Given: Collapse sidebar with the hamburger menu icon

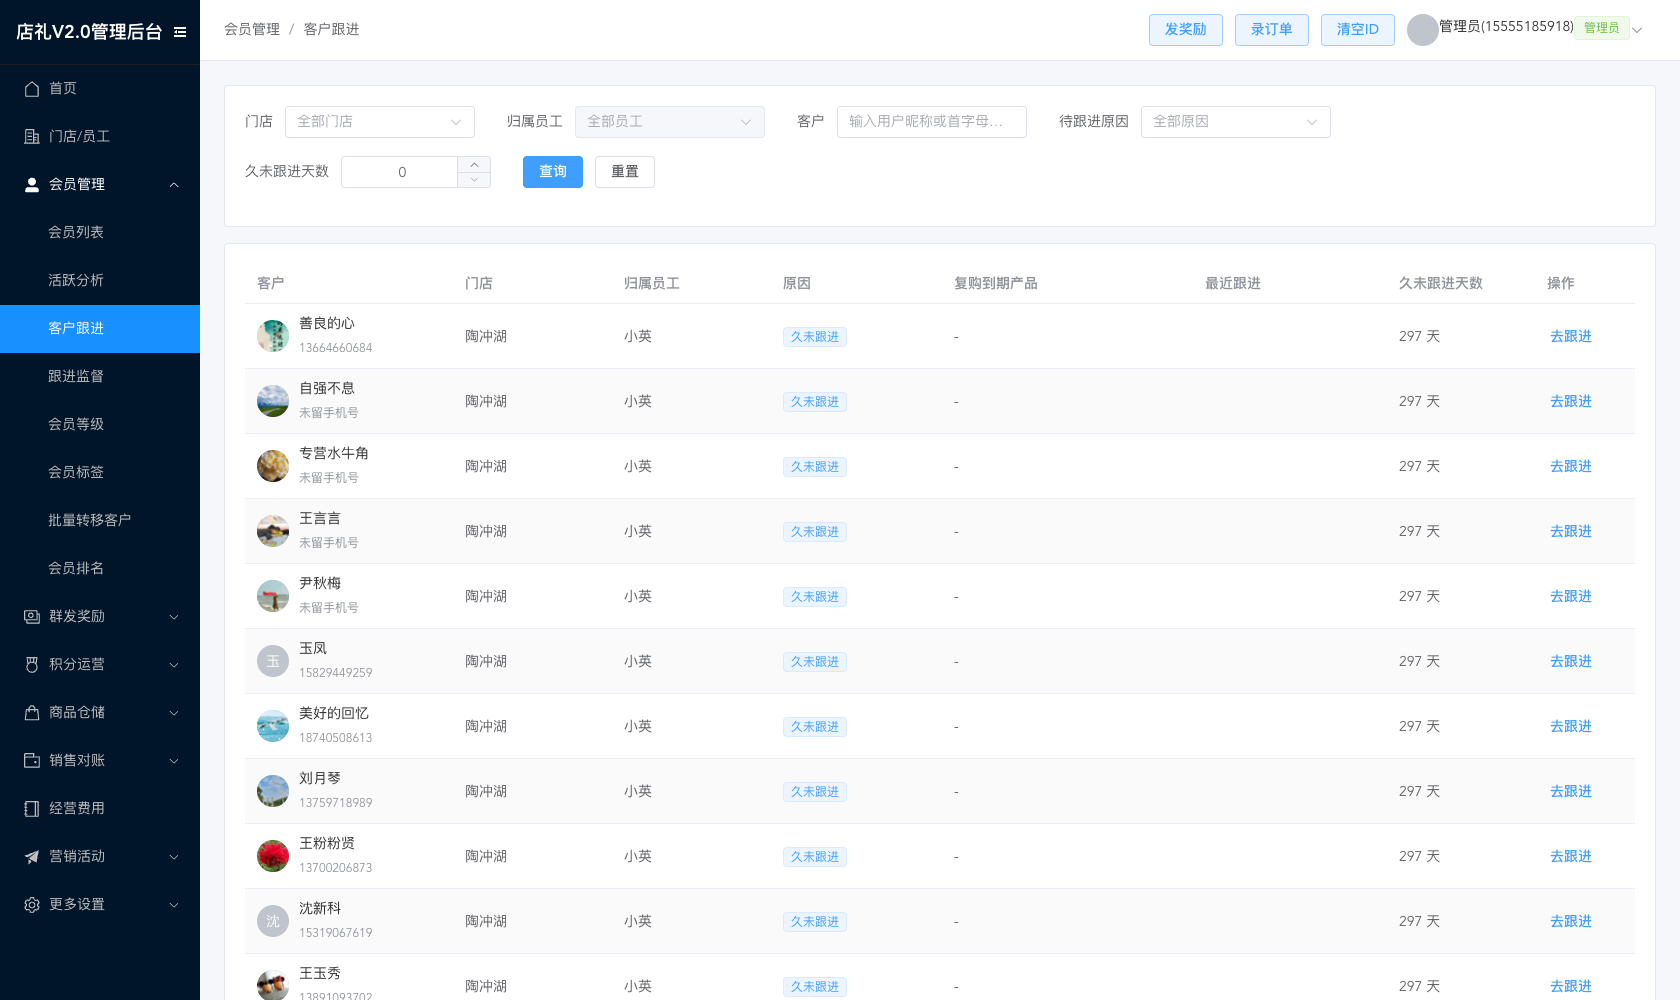Looking at the screenshot, I should pyautogui.click(x=180, y=32).
